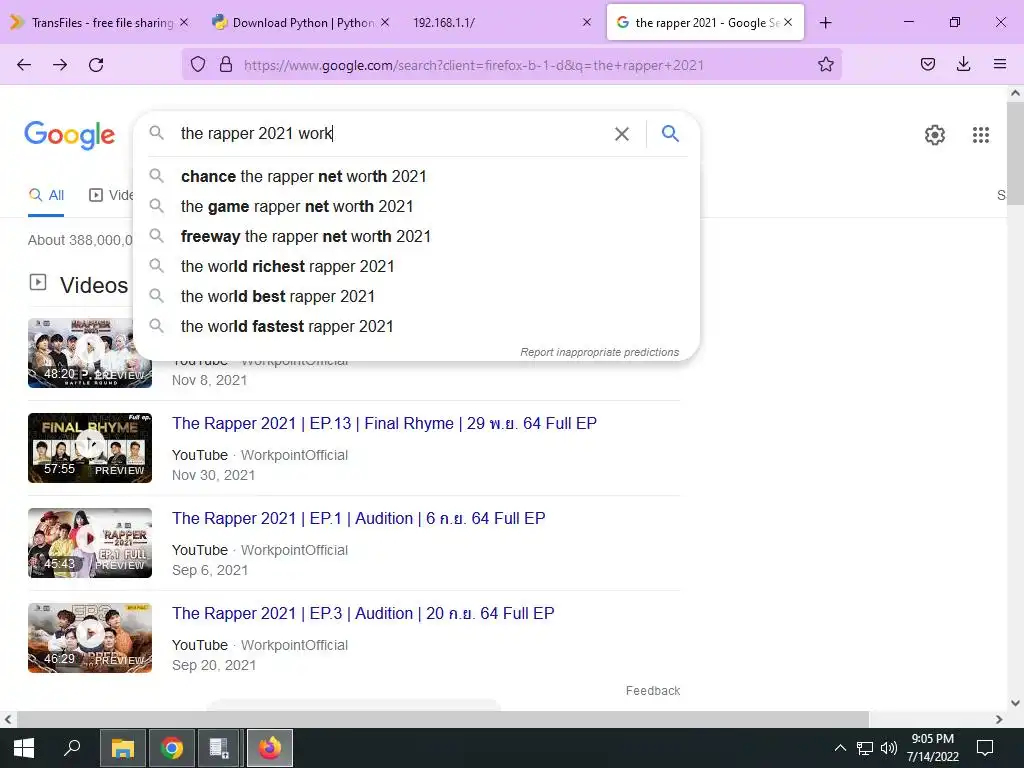View site security padlock info
Screen dimensions: 1024x768
coord(226,64)
